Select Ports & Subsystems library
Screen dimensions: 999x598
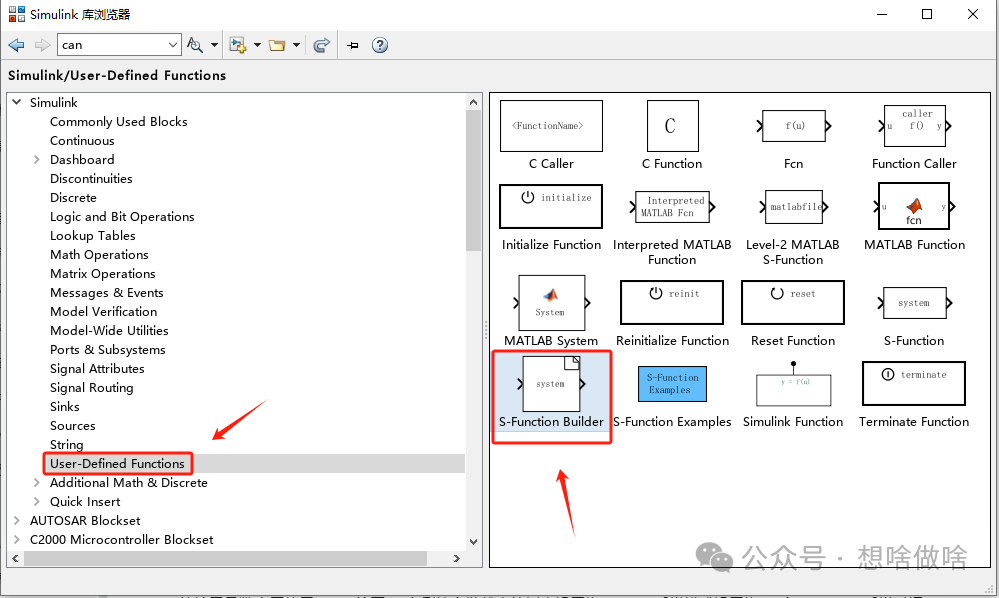click(x=108, y=350)
